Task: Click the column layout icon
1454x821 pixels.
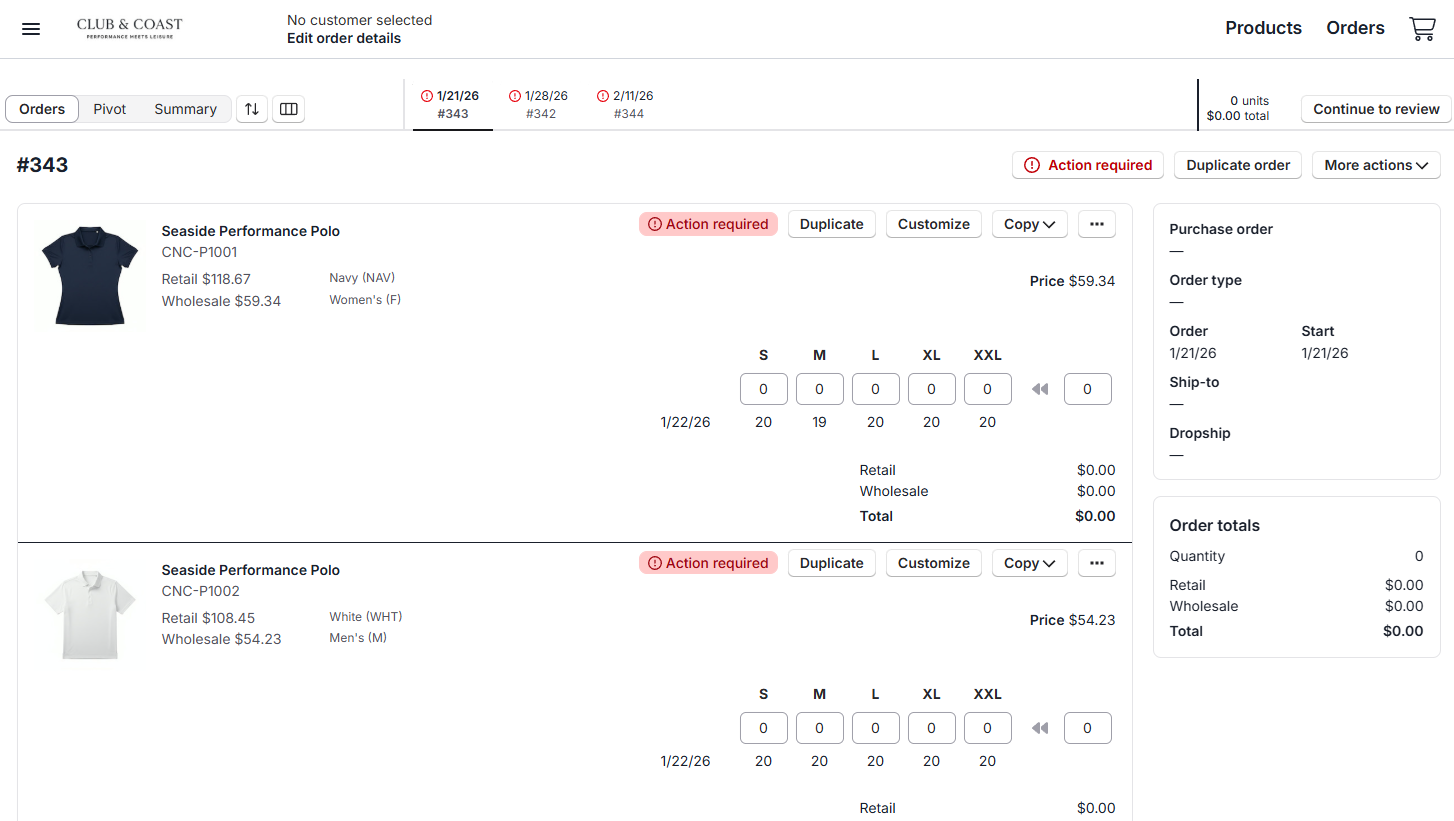Action: [289, 109]
